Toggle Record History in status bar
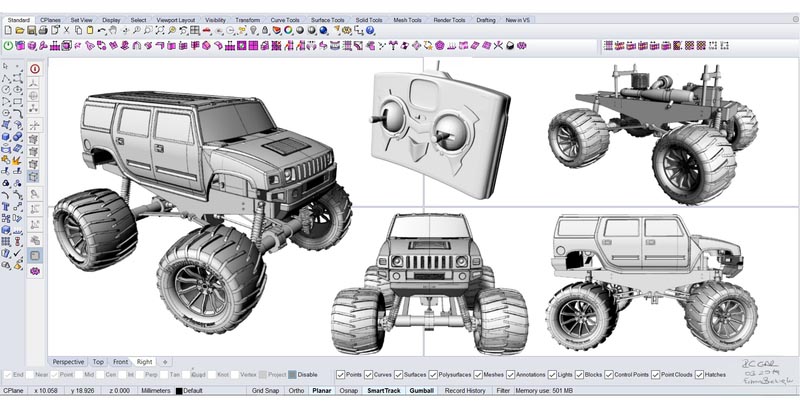800x407 pixels. coord(465,391)
